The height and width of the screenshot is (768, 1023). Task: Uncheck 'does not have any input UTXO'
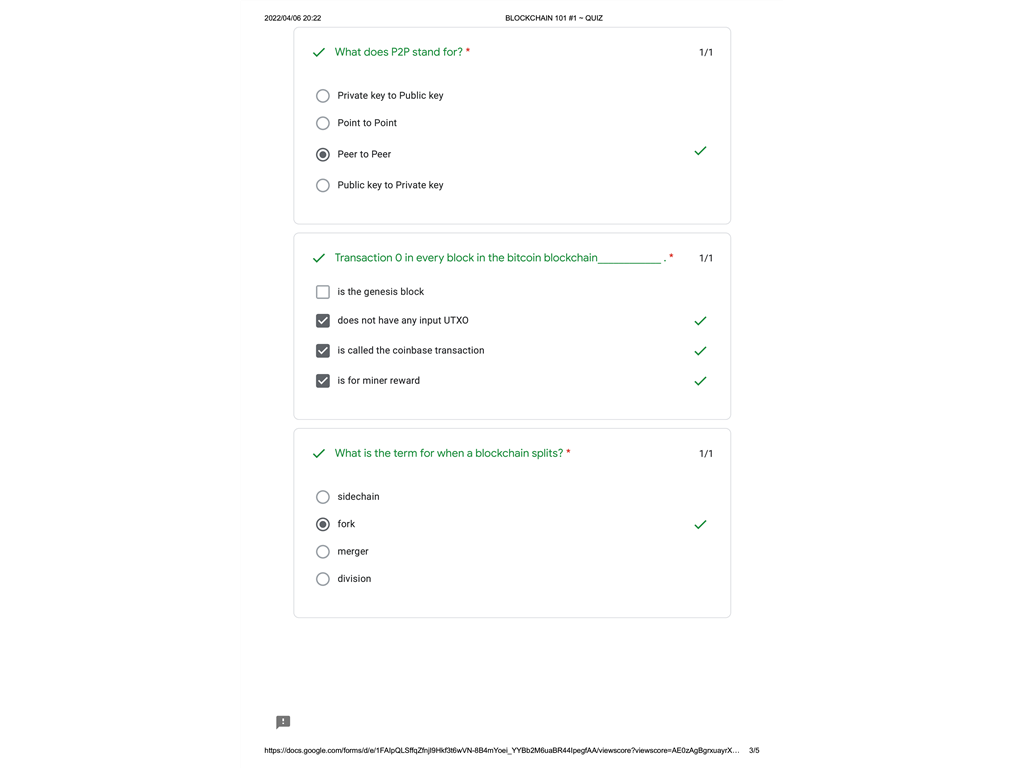coord(322,321)
